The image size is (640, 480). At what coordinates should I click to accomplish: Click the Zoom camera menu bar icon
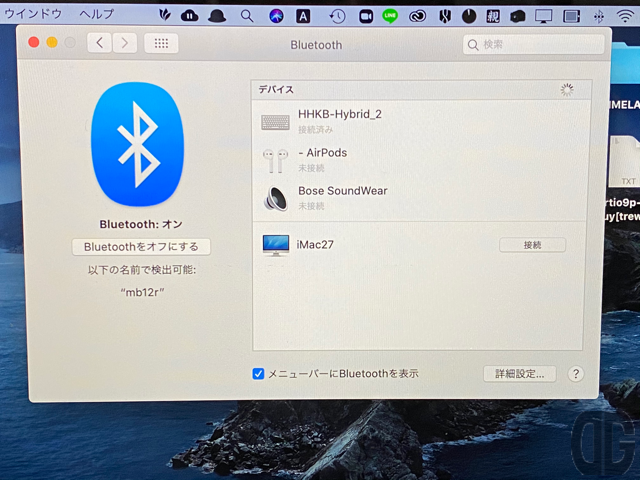point(366,16)
